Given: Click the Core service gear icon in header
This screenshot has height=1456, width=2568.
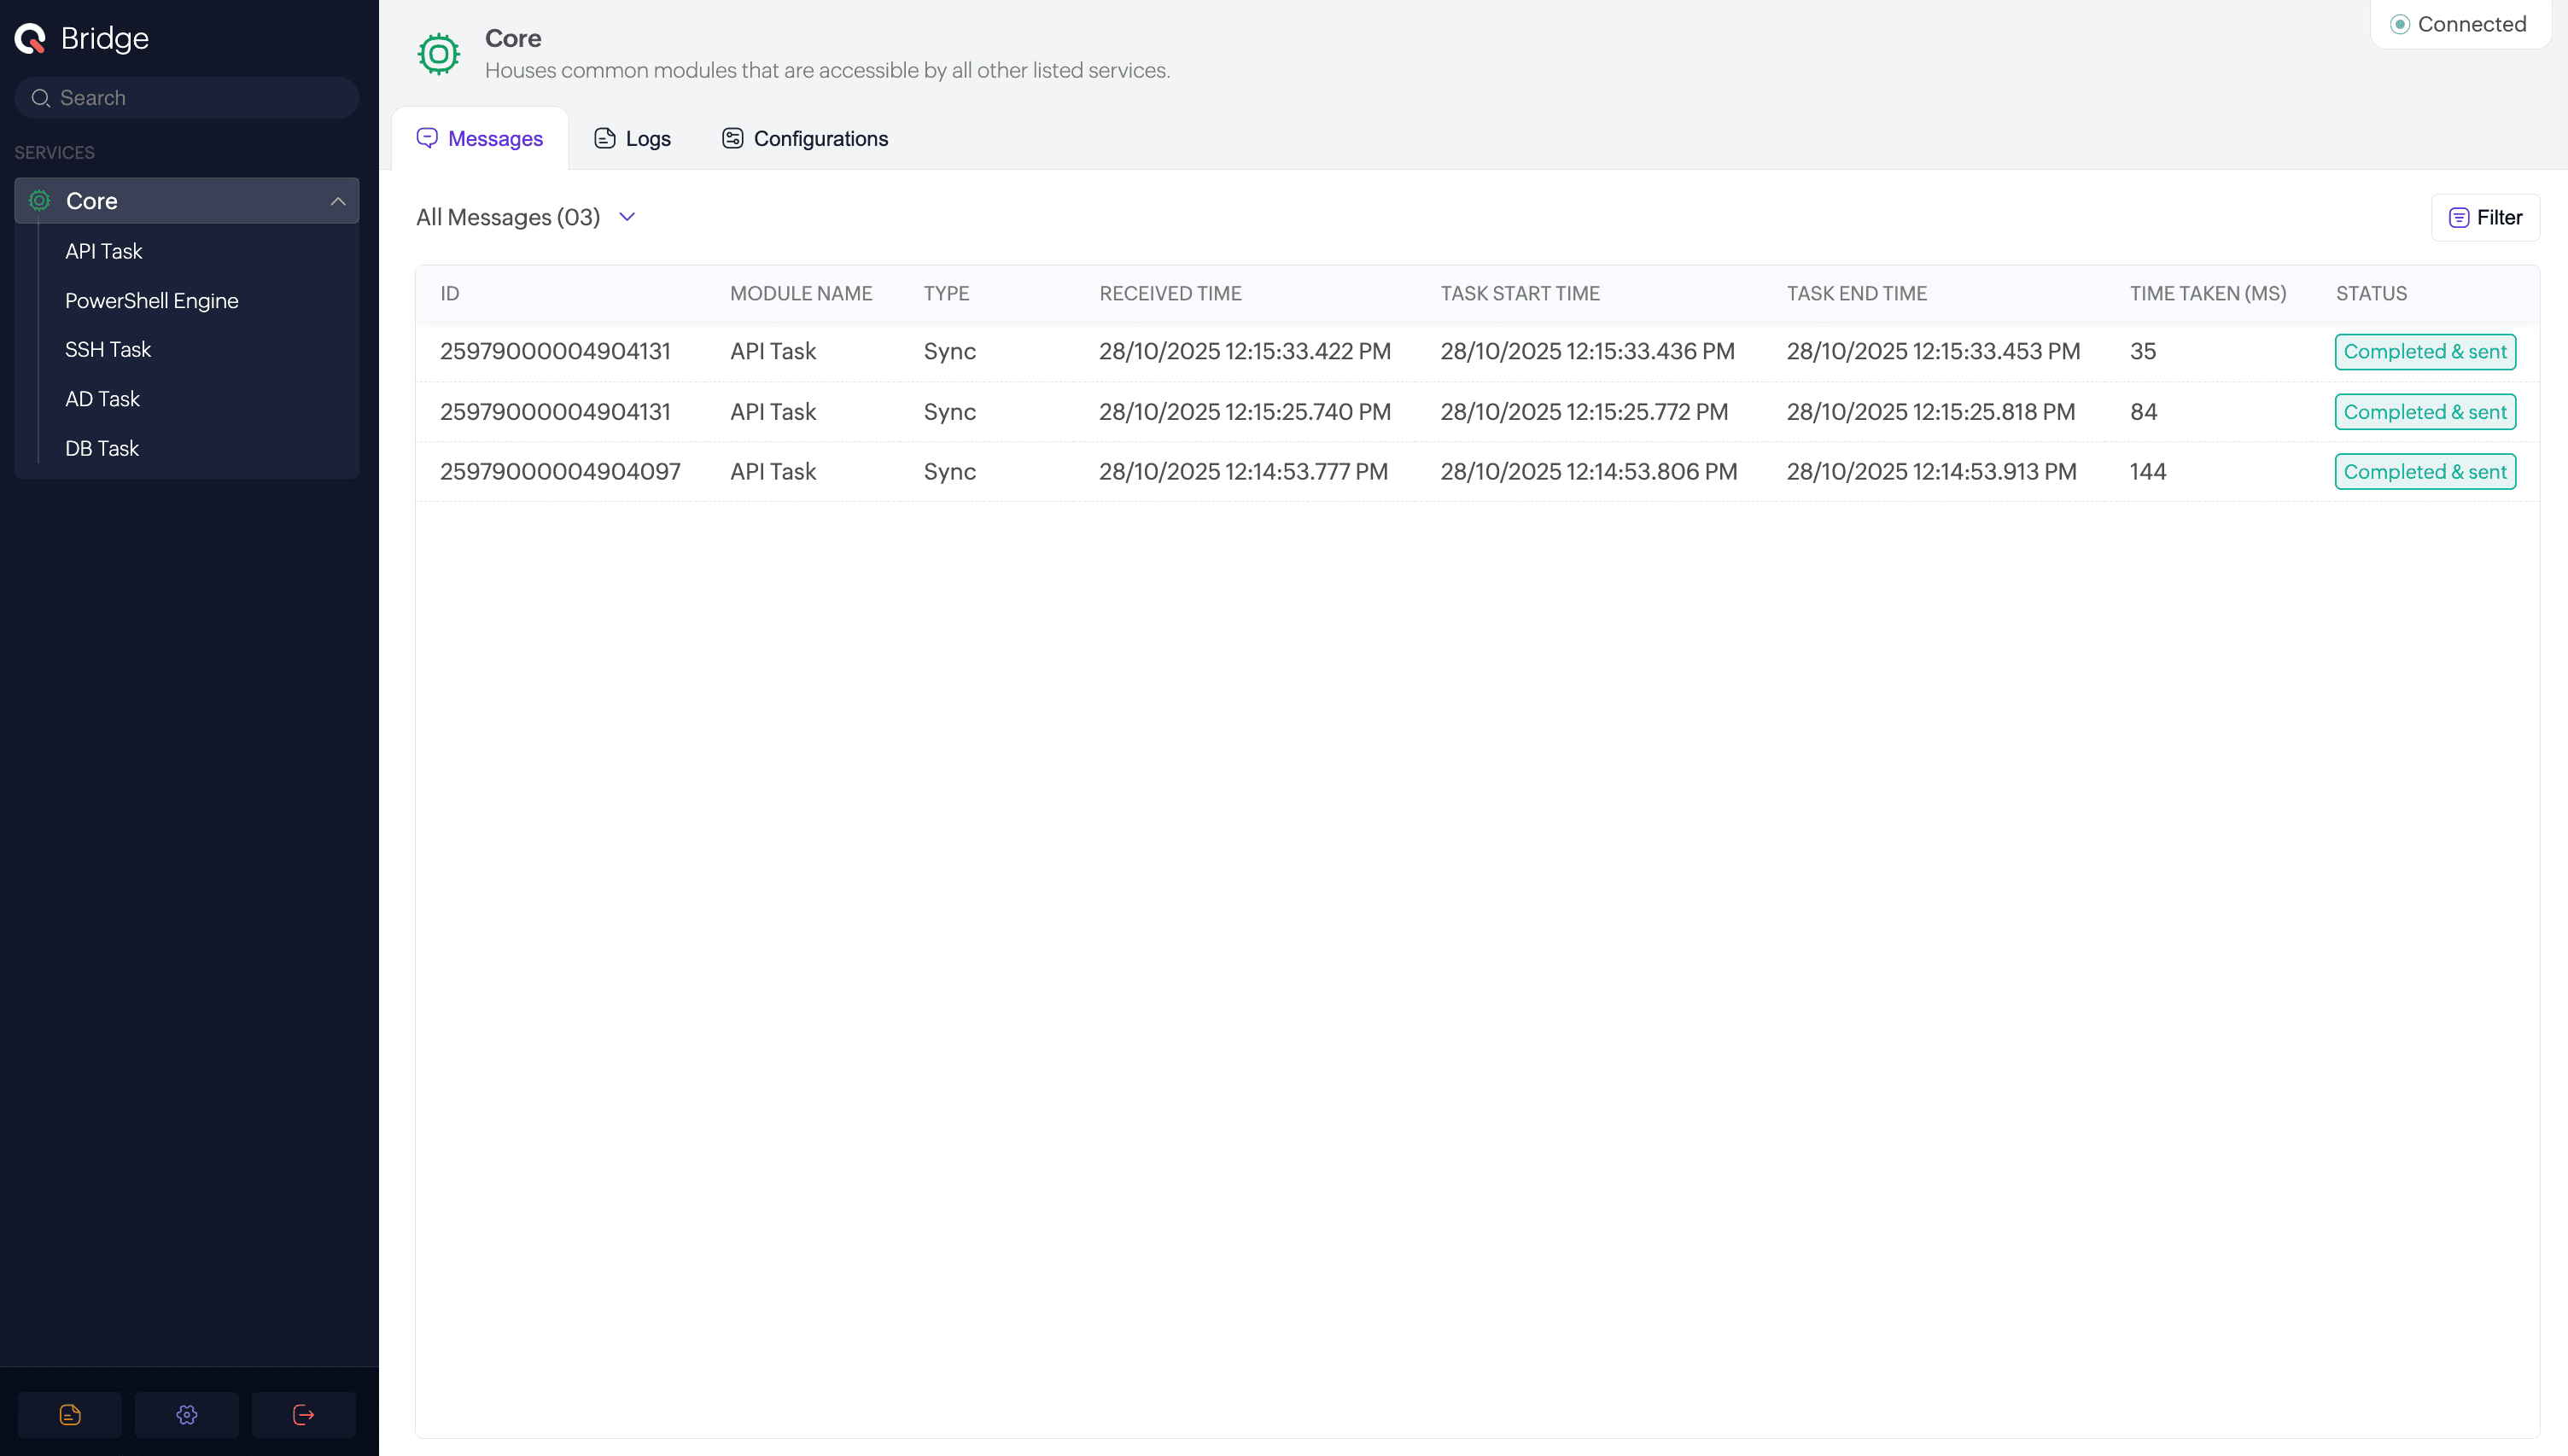Looking at the screenshot, I should (438, 54).
